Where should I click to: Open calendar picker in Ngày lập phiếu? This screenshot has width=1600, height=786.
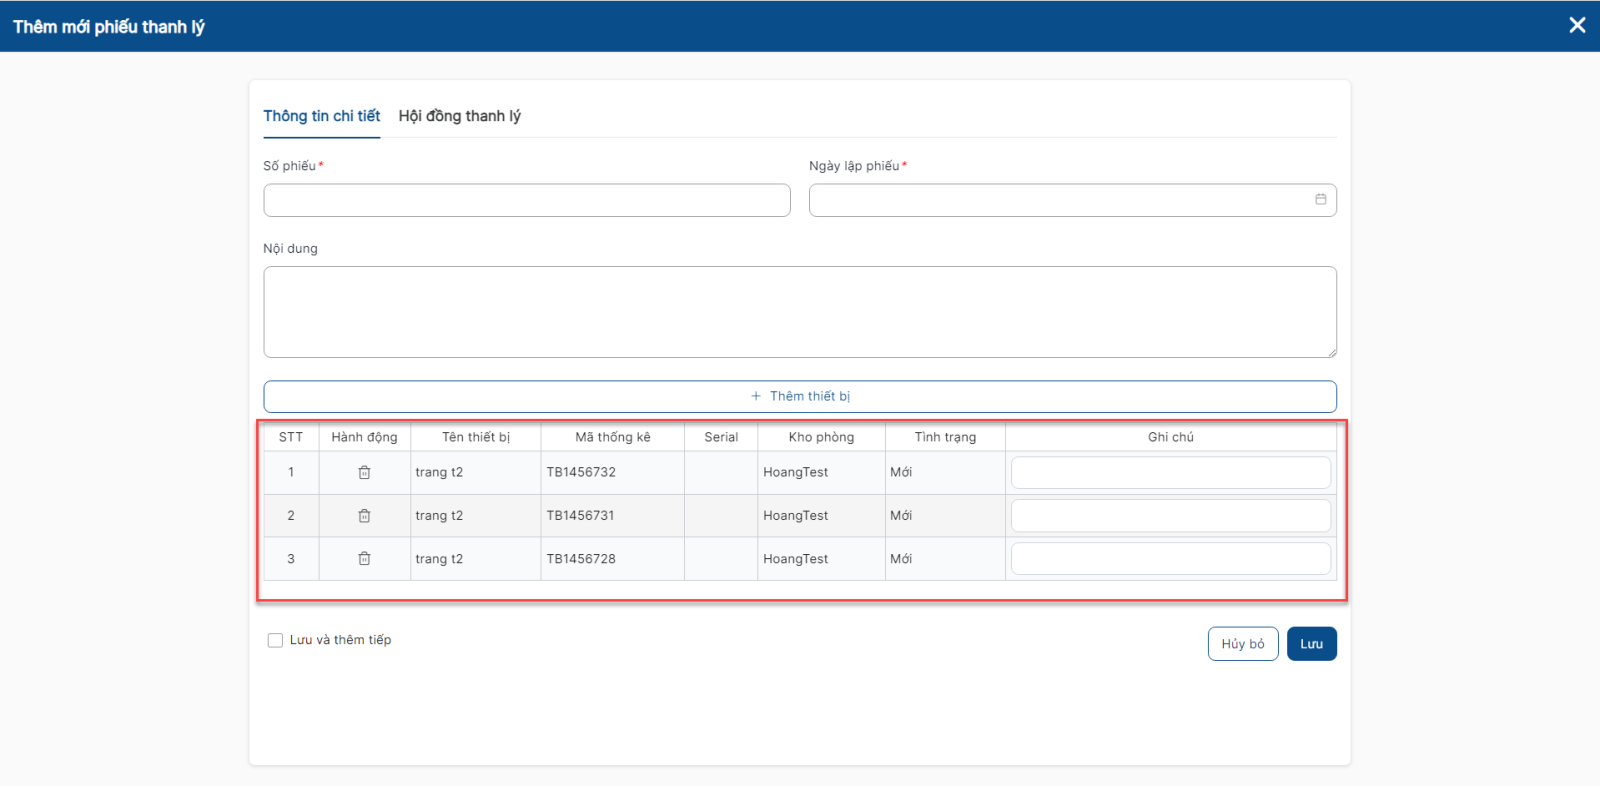tap(1320, 200)
